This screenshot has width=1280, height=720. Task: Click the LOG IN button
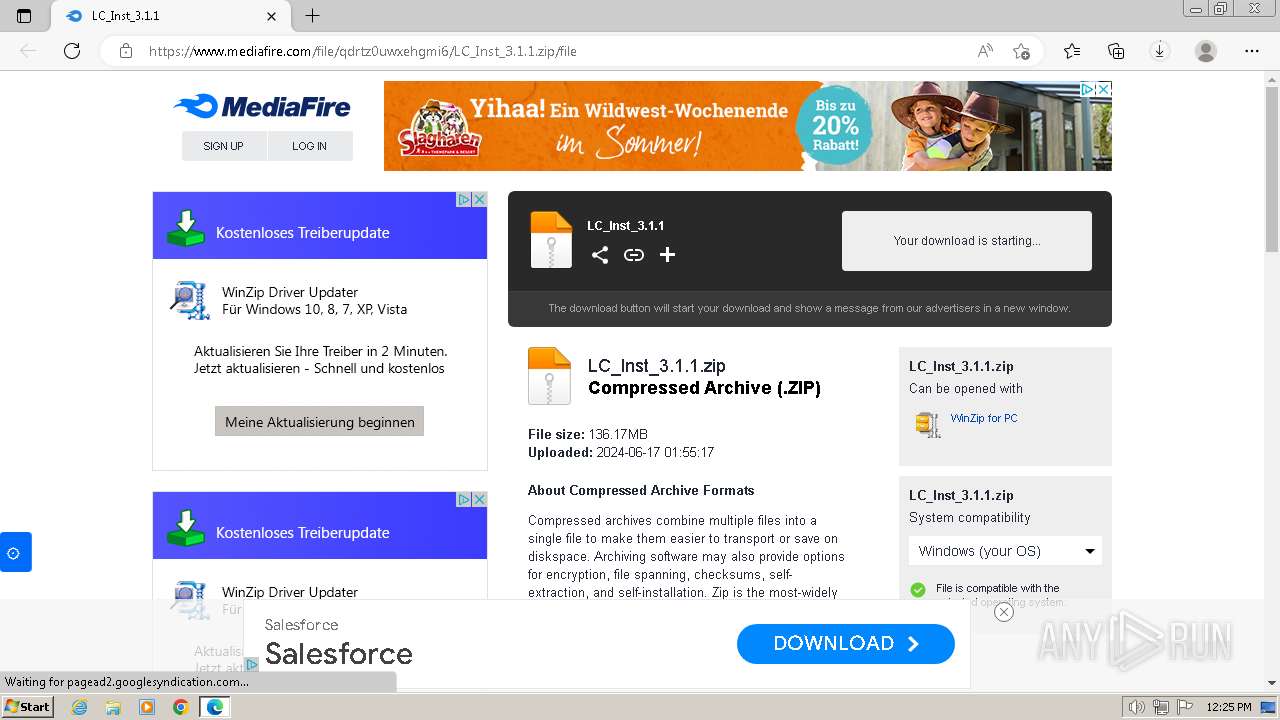click(x=310, y=146)
